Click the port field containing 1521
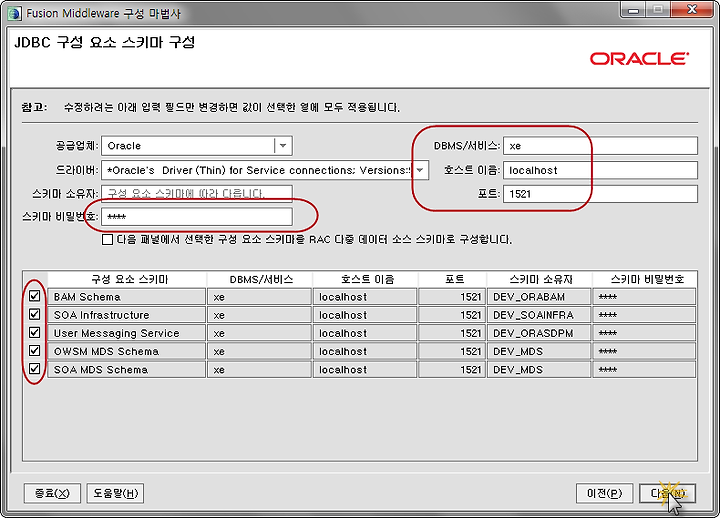720x518 pixels. (600, 194)
